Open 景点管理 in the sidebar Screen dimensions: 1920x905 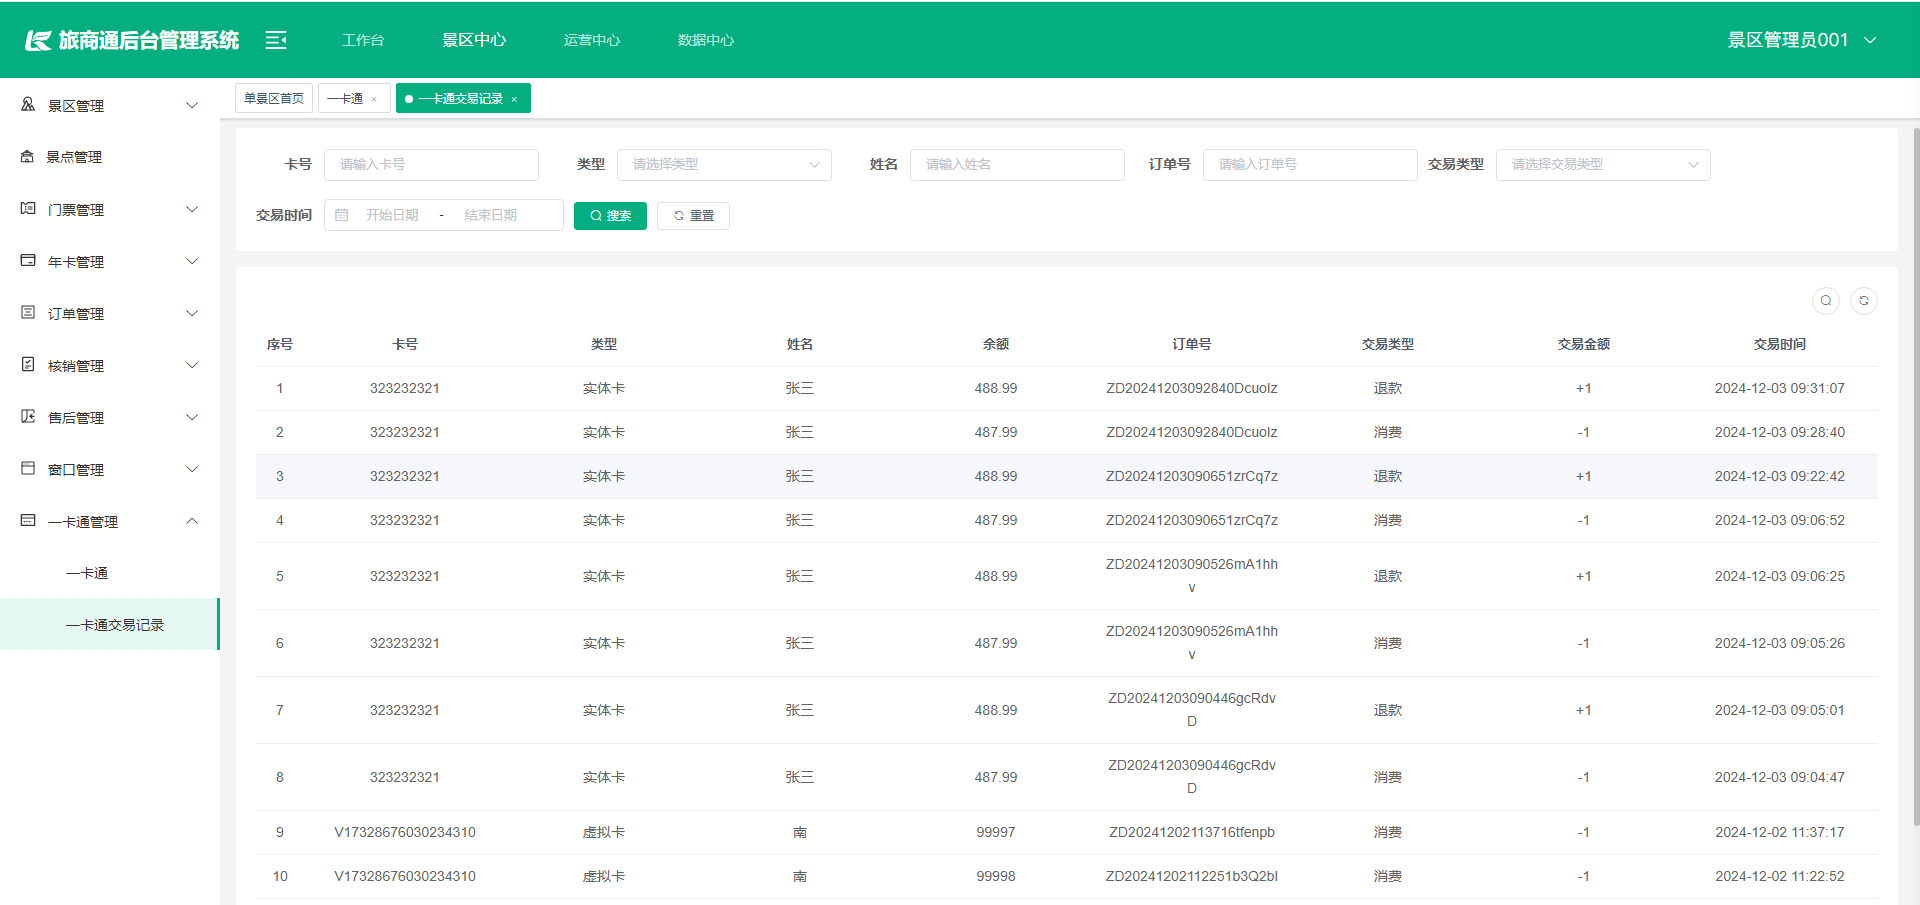75,157
